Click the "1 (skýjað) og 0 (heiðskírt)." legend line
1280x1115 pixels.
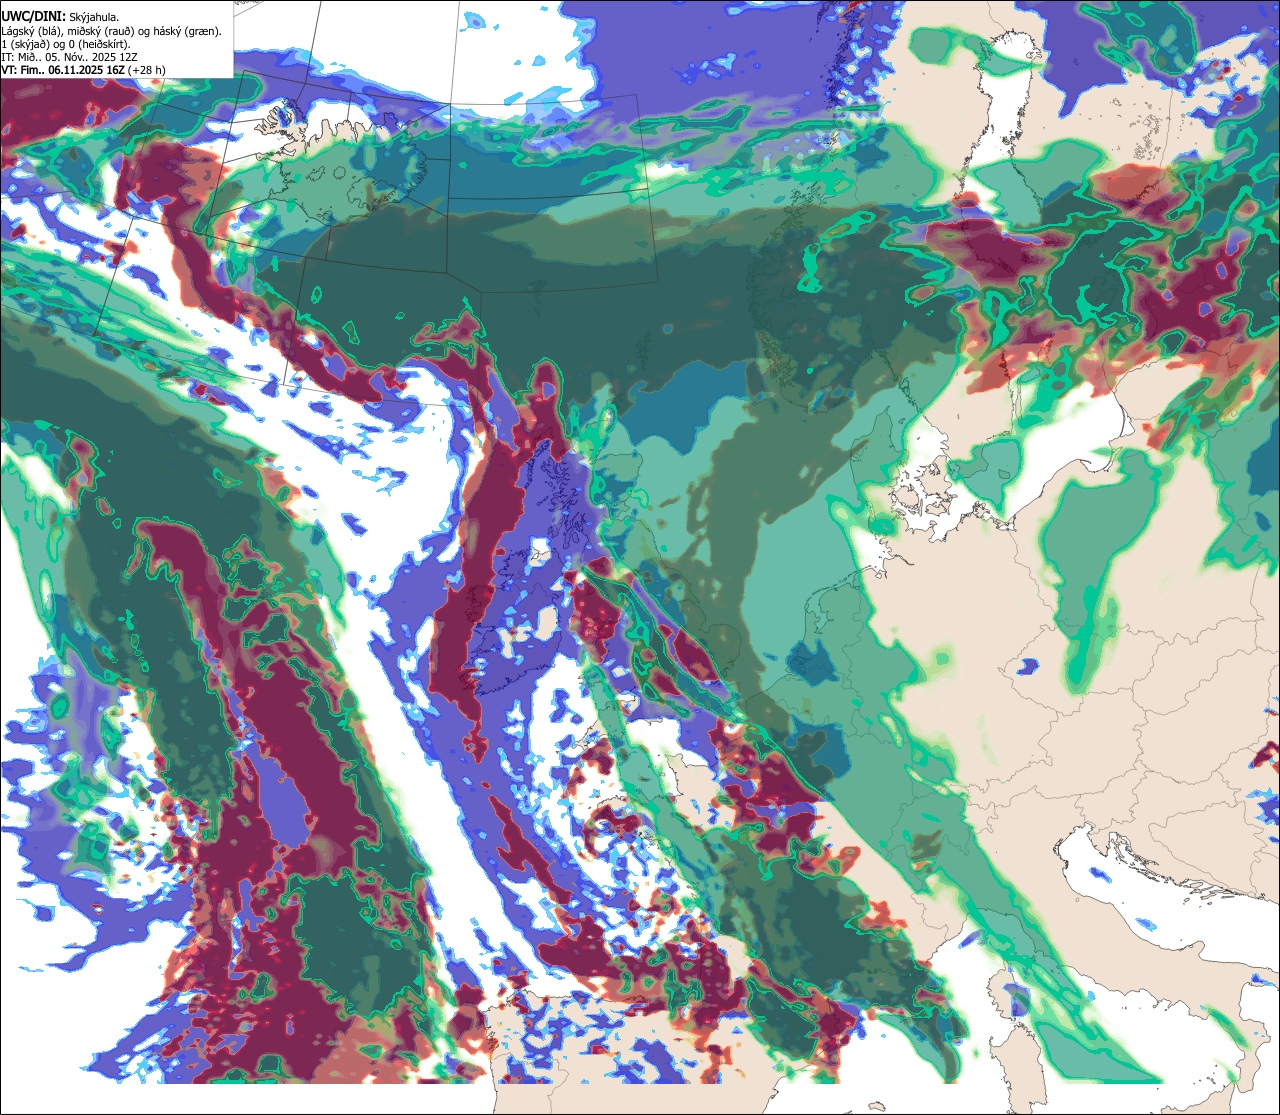pyautogui.click(x=65, y=44)
